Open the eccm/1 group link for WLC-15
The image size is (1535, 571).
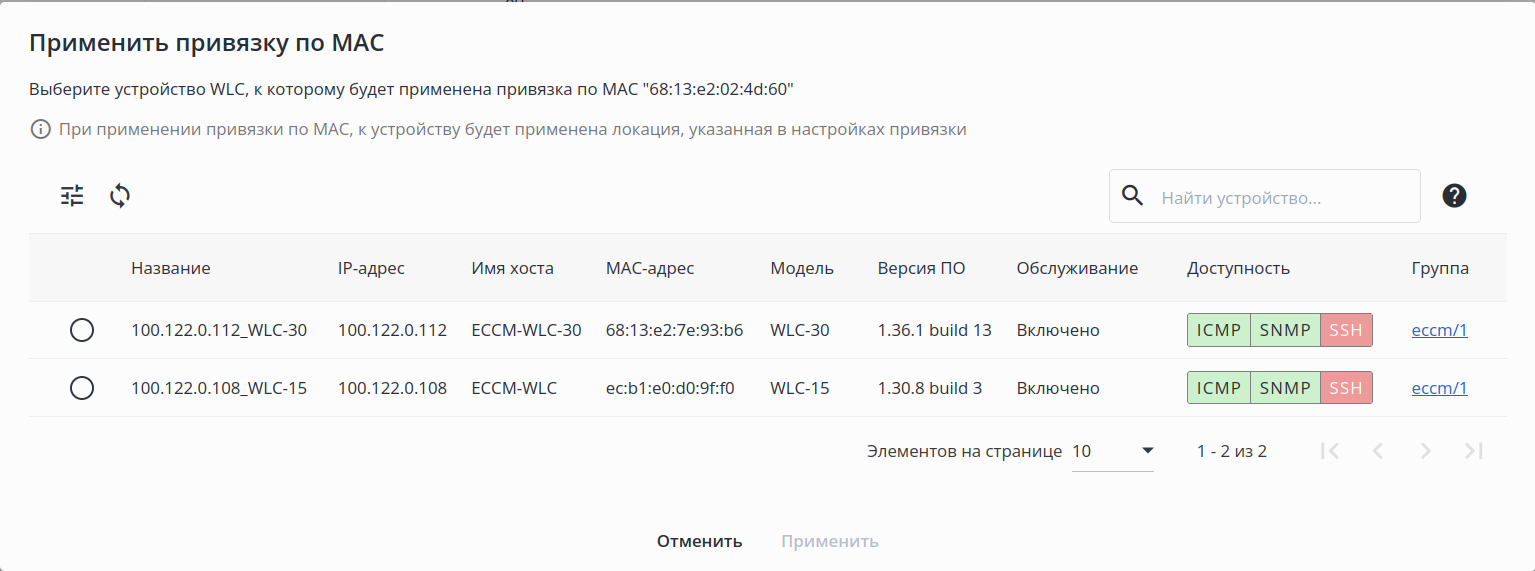pyautogui.click(x=1439, y=388)
